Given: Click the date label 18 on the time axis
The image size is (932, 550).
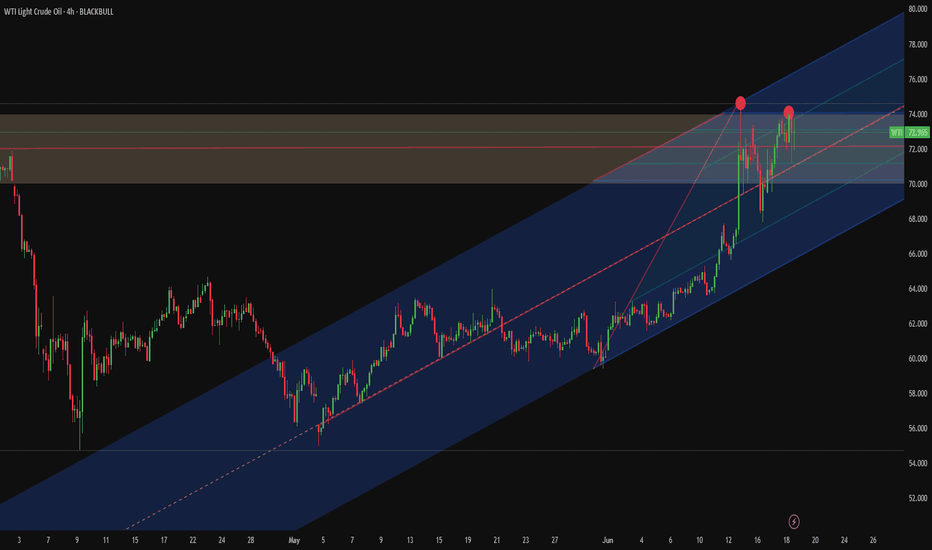Looking at the screenshot, I should click(786, 540).
